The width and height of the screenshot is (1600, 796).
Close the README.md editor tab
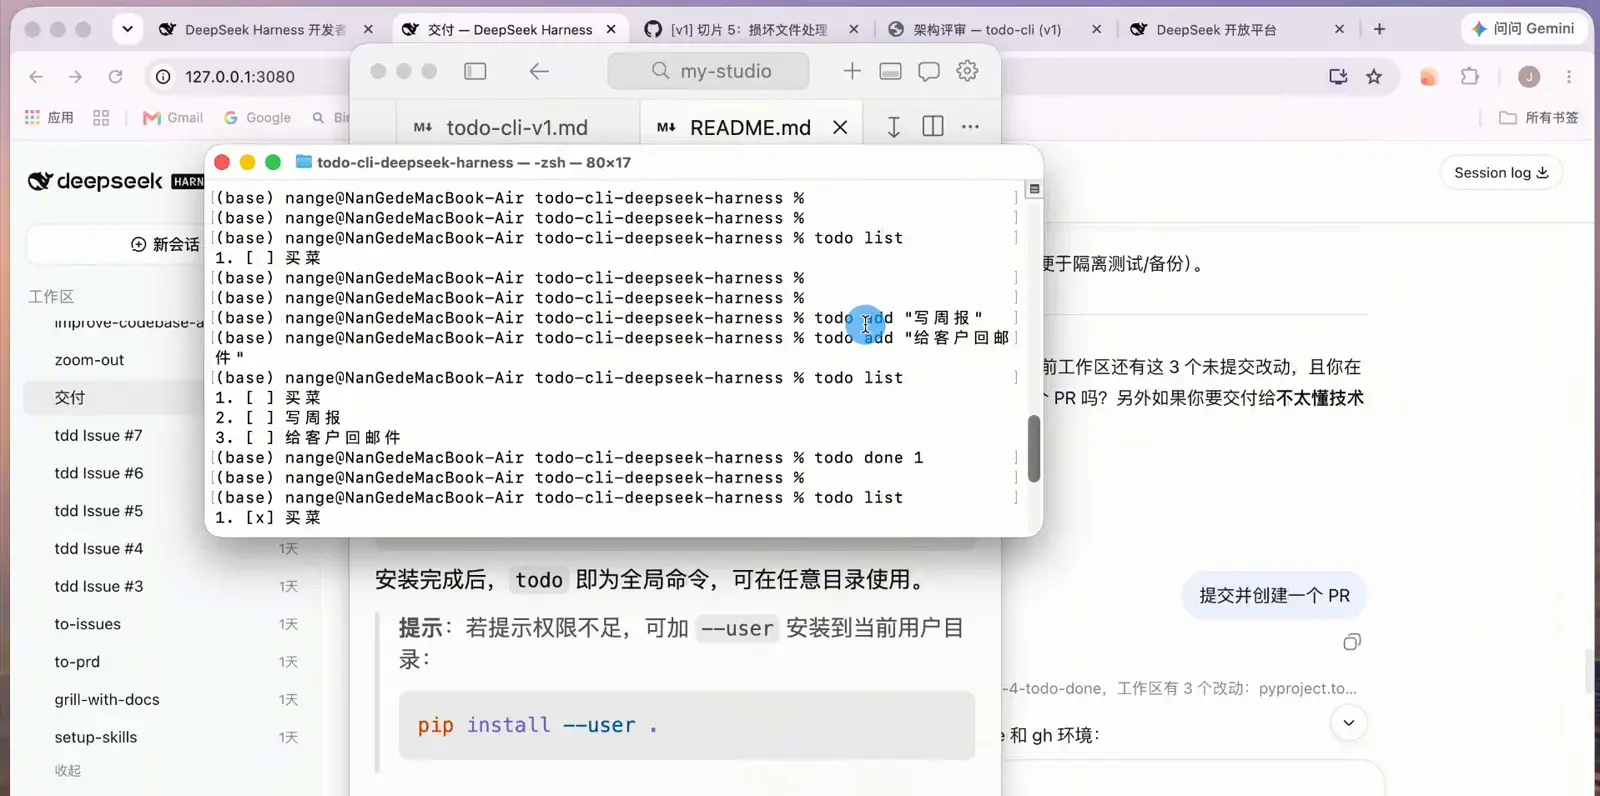(840, 127)
